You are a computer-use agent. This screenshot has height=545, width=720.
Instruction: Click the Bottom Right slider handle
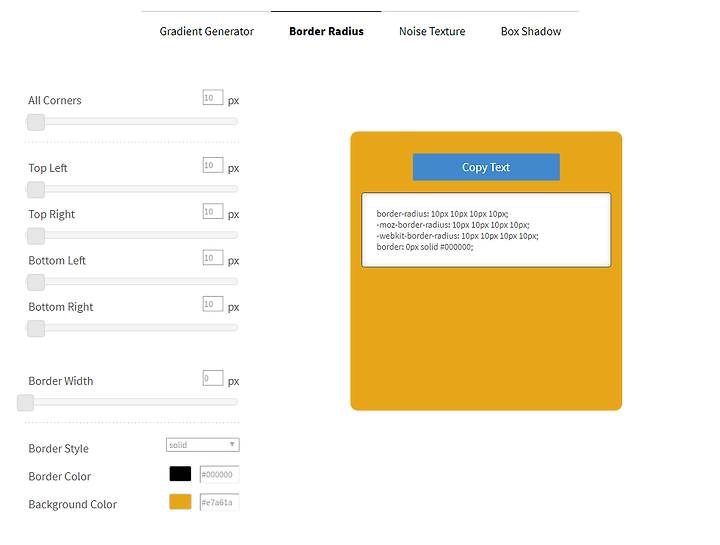coord(36,329)
